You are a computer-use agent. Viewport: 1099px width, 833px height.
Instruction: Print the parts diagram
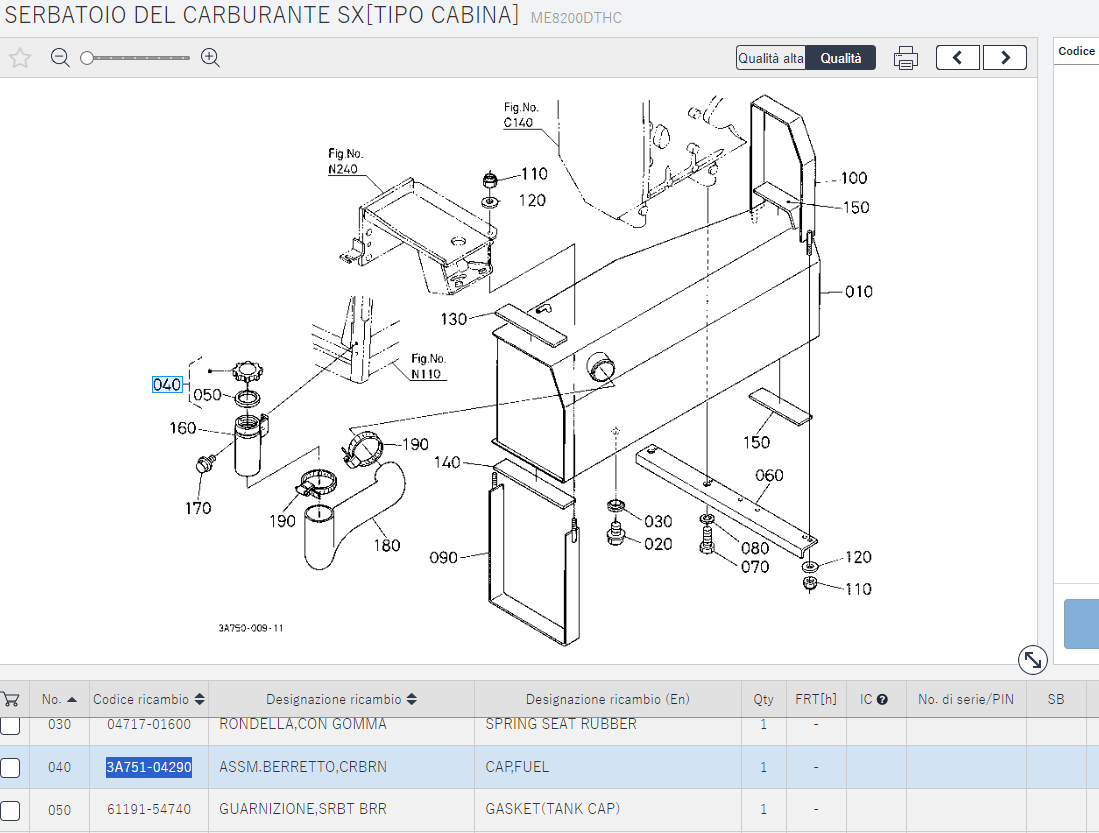tap(905, 58)
